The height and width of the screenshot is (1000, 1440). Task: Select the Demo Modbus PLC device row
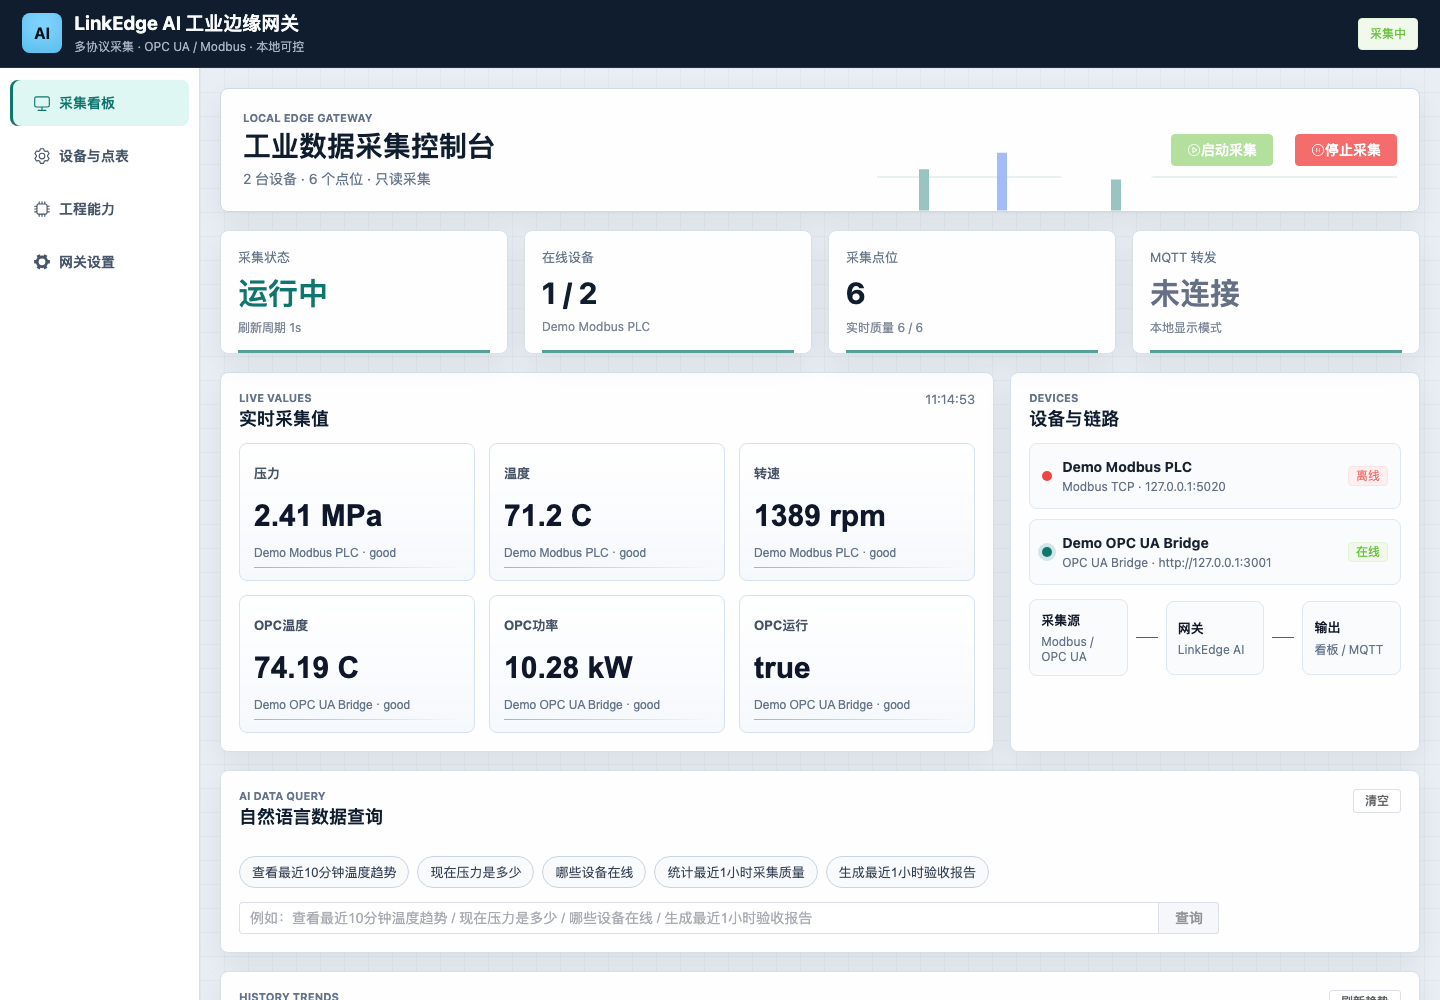tap(1215, 476)
